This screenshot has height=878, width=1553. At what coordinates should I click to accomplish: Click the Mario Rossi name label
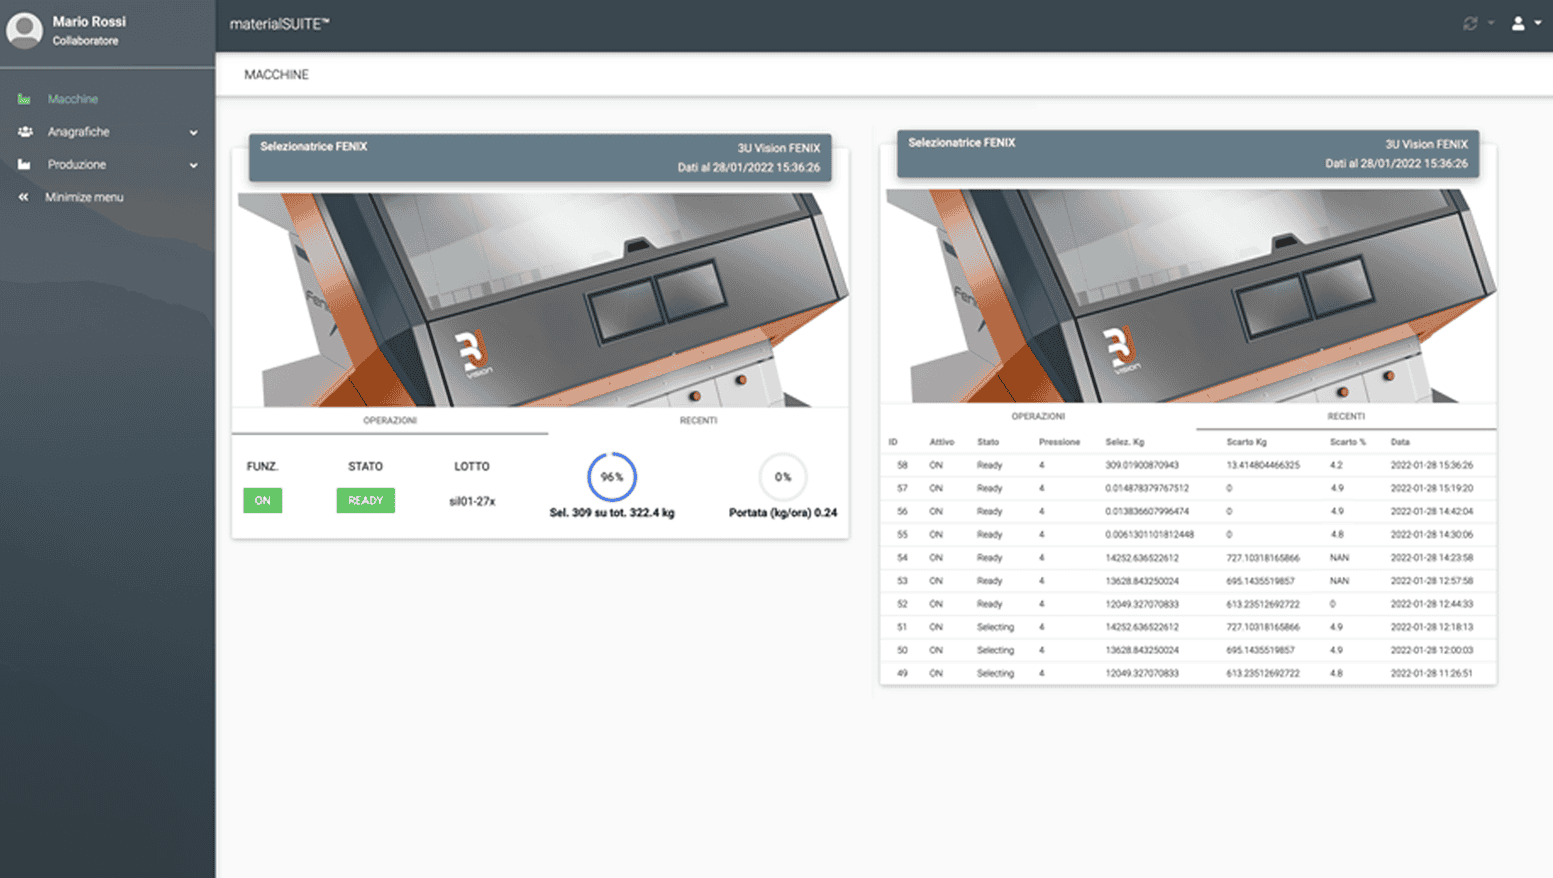(89, 22)
